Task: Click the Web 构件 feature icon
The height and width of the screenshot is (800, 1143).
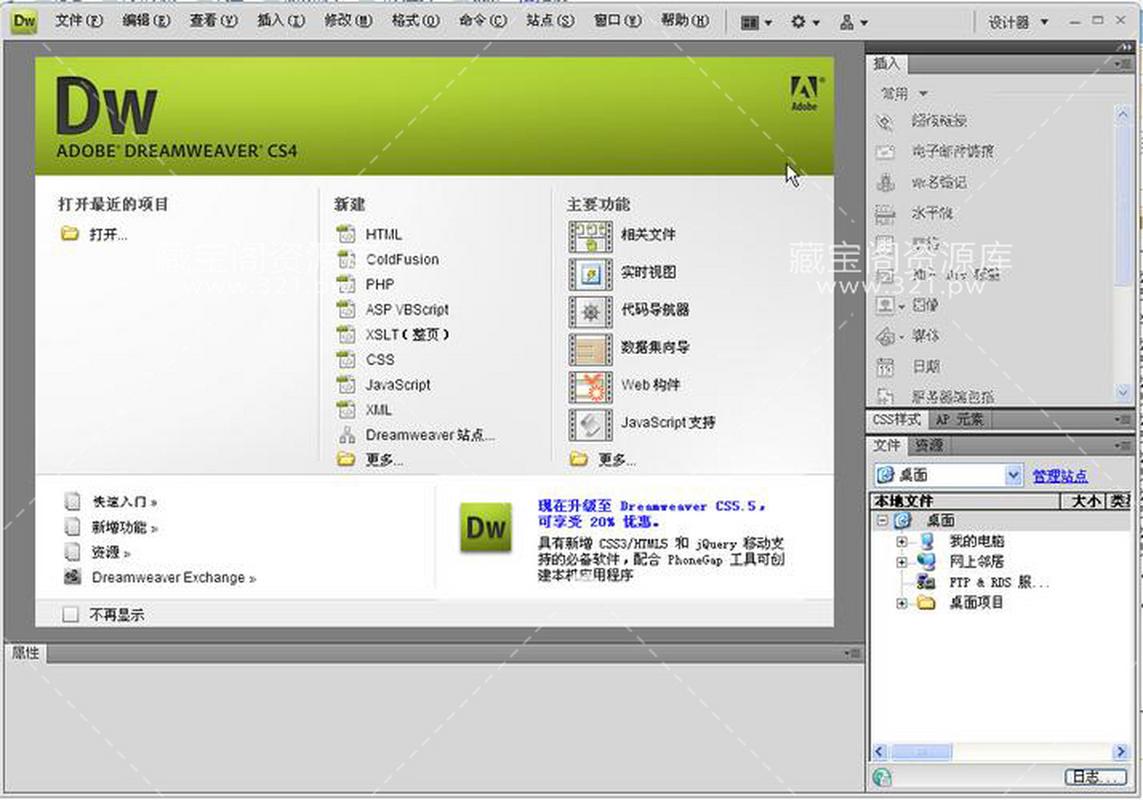Action: coord(591,385)
